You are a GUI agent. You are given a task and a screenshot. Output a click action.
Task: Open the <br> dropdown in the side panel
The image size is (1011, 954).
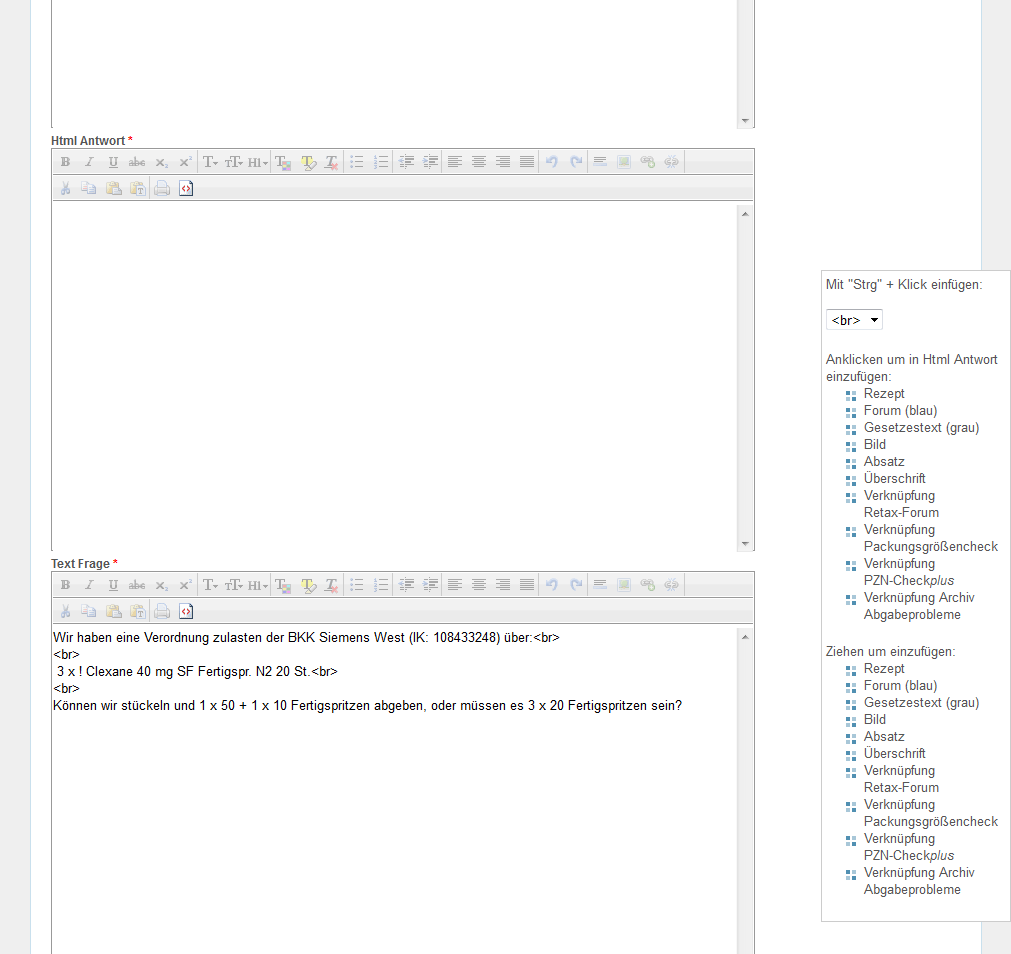coord(854,320)
